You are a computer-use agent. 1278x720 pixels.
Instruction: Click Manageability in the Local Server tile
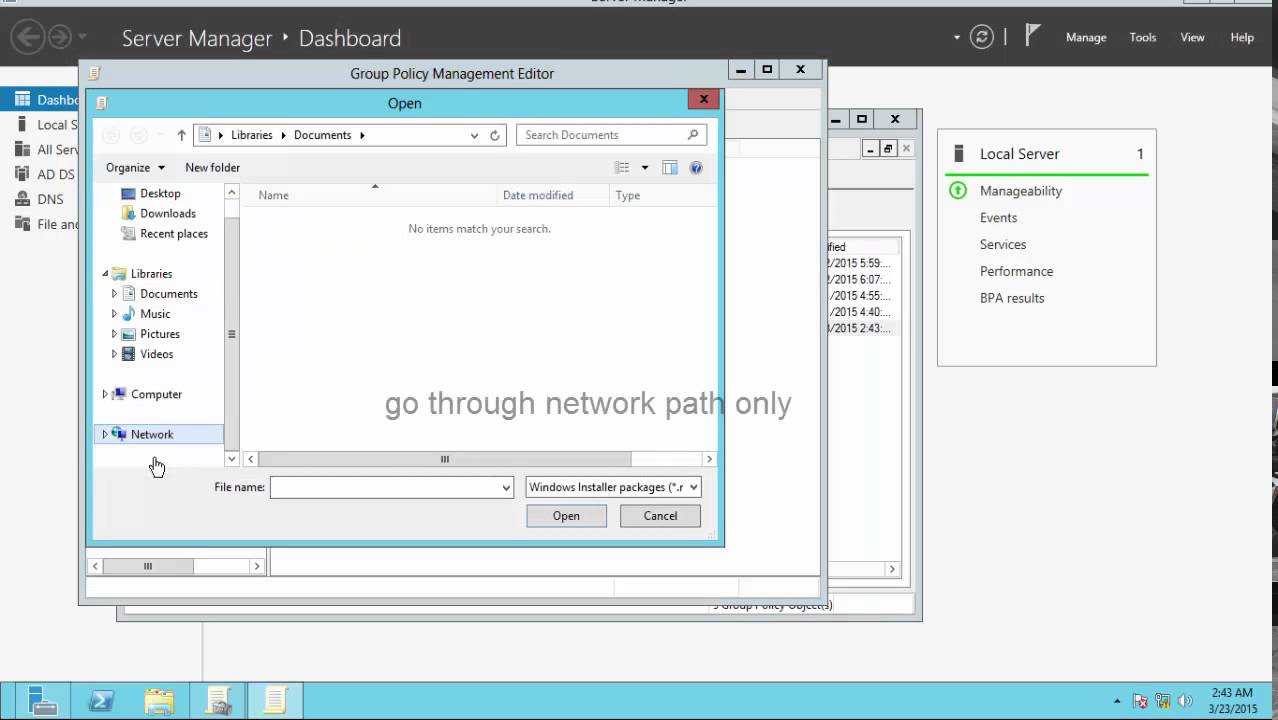coord(1021,190)
